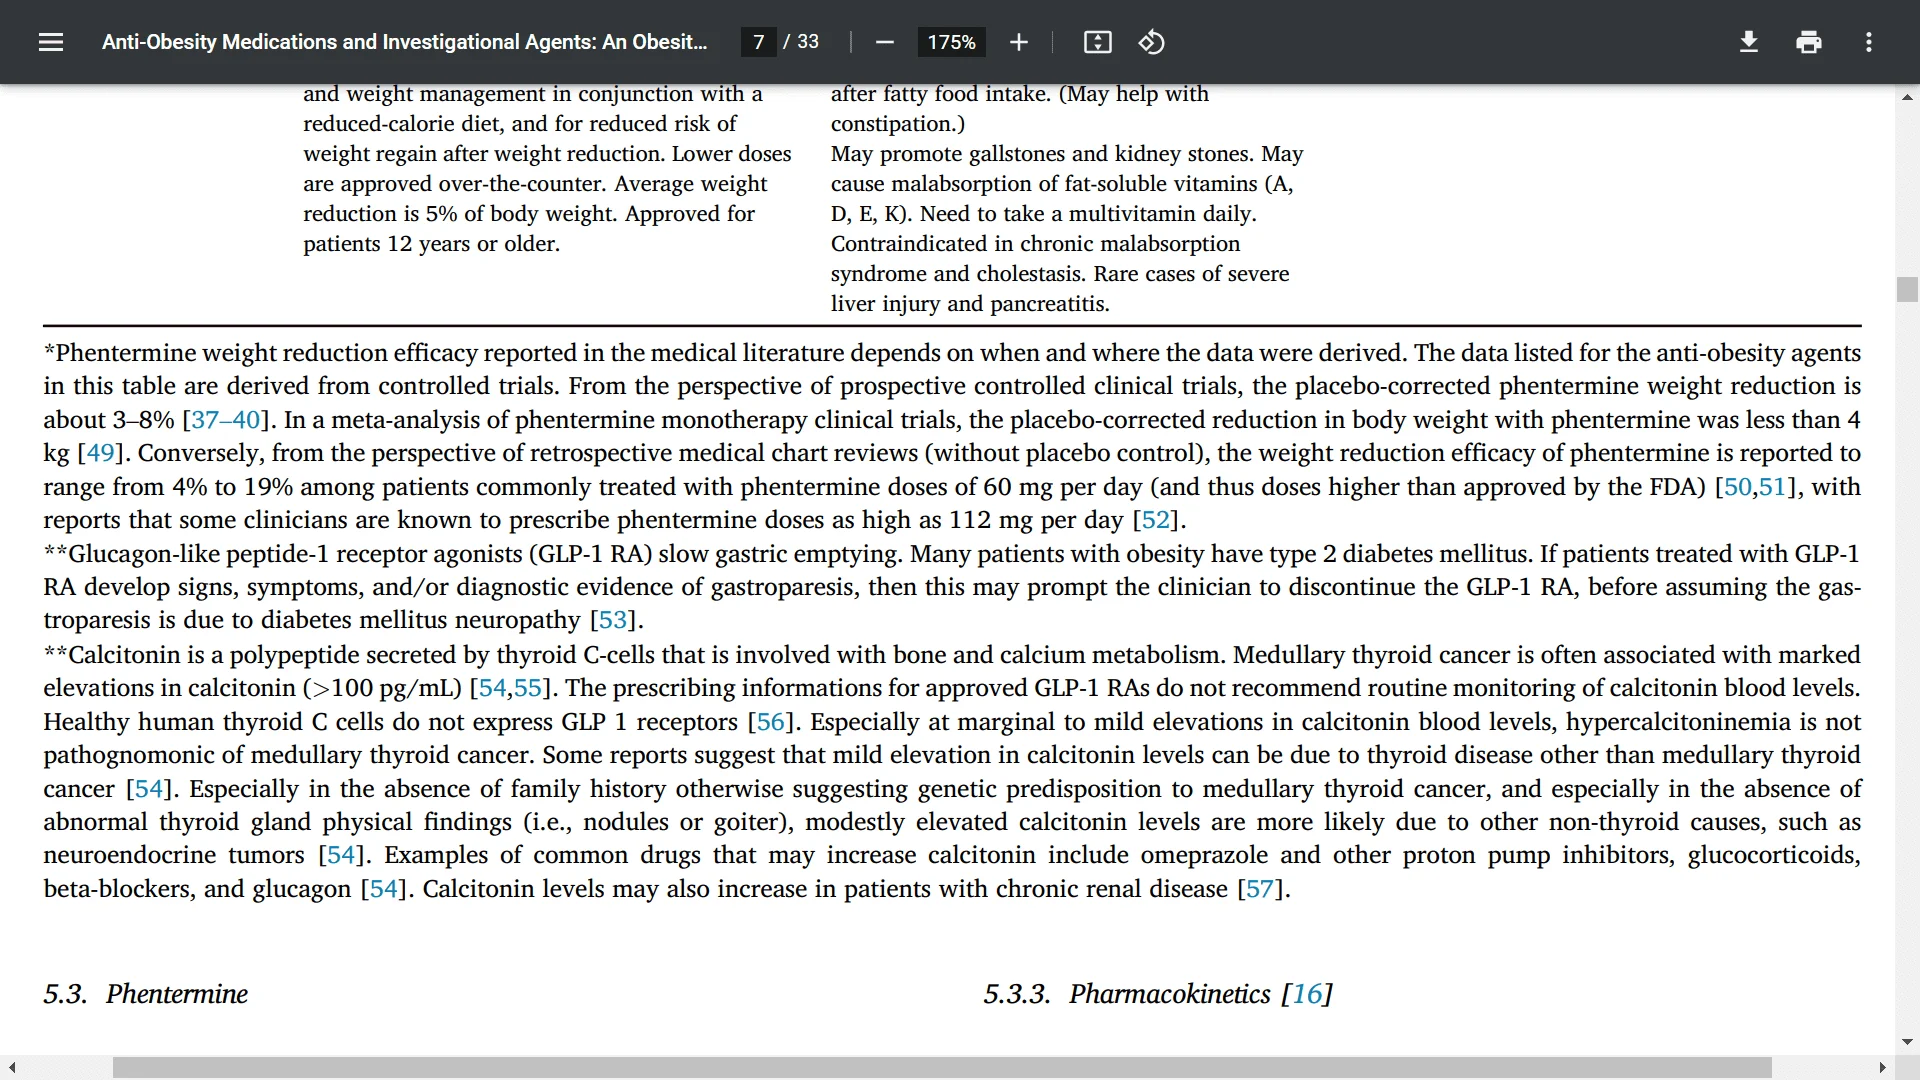Click the zoom in plus icon
The image size is (1920, 1080).
pyautogui.click(x=1018, y=42)
